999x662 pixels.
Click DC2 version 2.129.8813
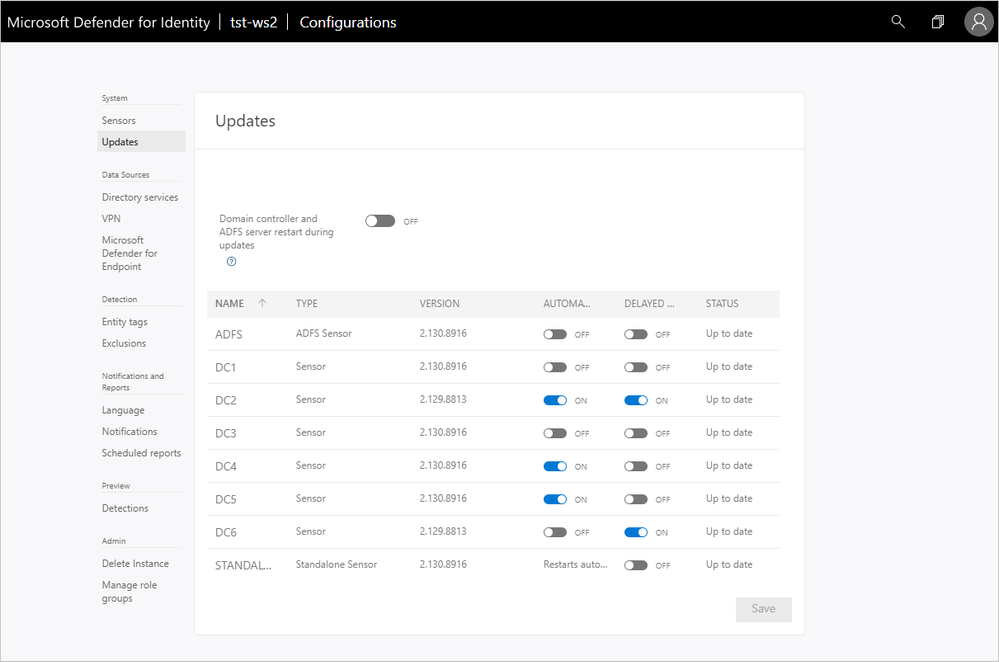coord(443,399)
